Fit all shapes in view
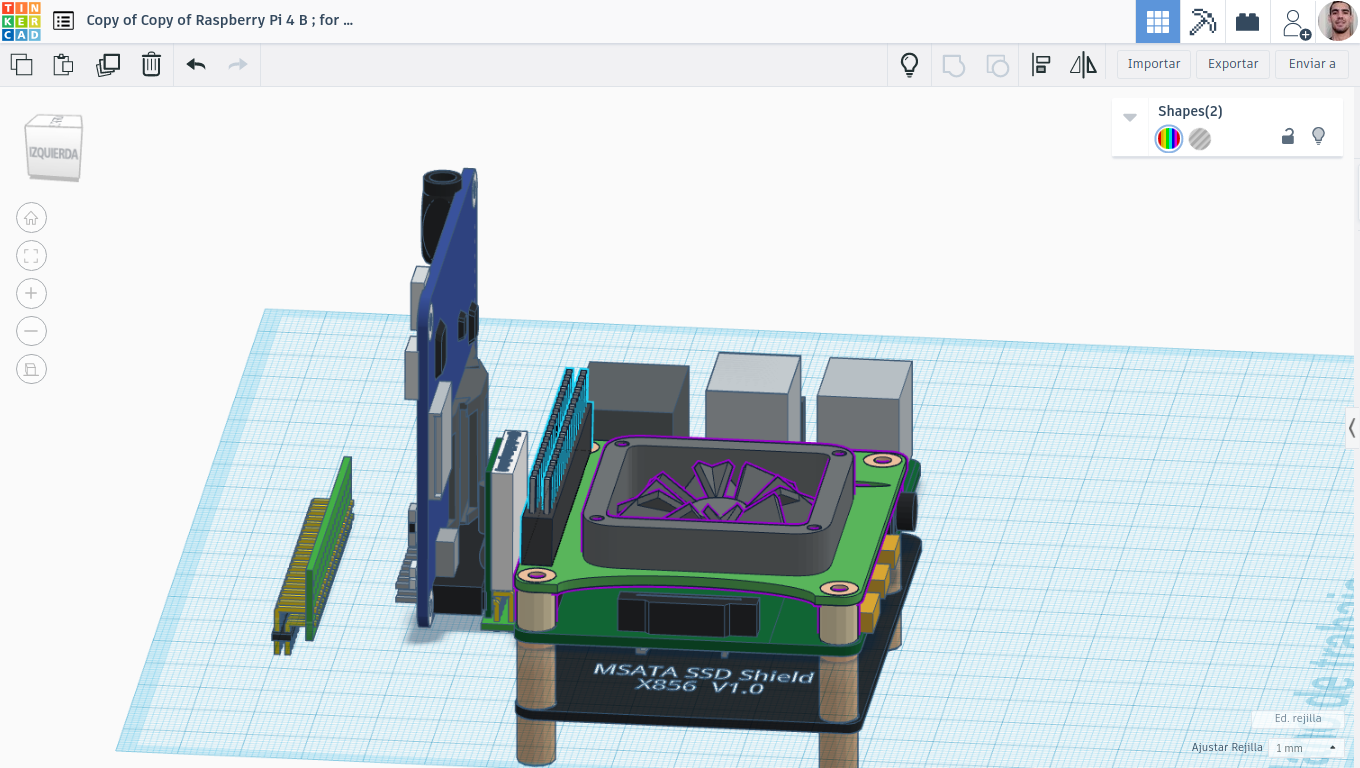This screenshot has width=1360, height=768. [x=31, y=256]
